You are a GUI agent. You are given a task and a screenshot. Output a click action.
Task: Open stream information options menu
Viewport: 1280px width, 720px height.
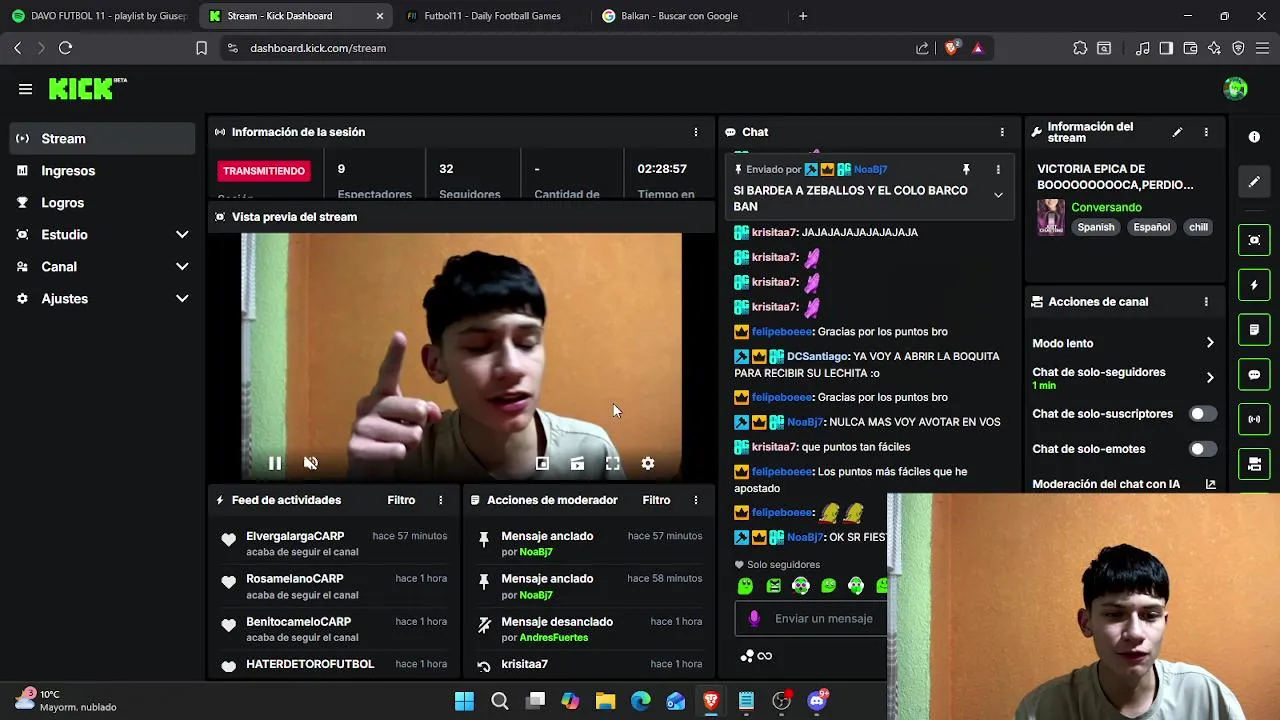tap(1206, 132)
